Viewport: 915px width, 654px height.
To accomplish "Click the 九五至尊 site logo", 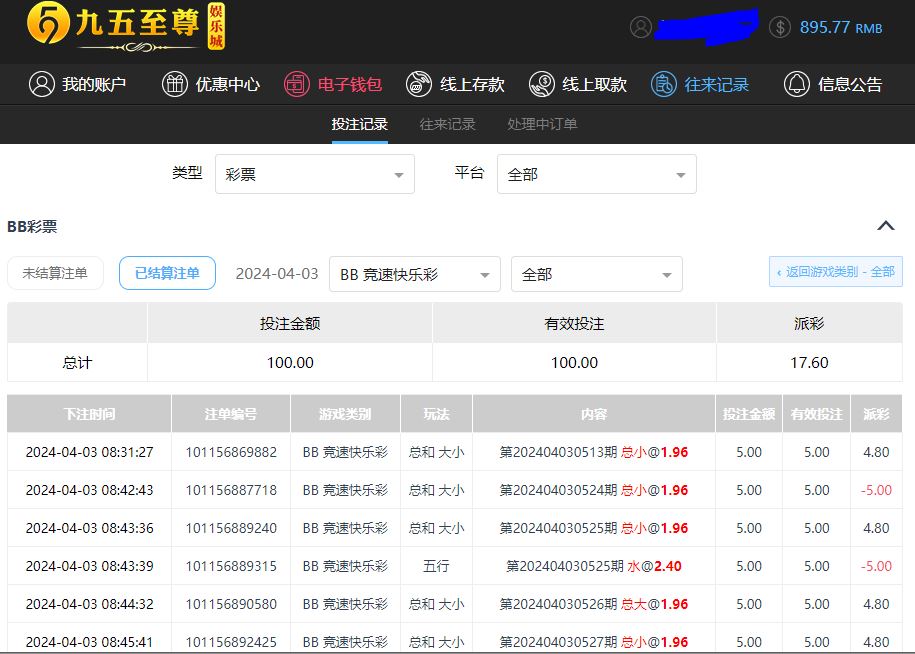I will click(x=125, y=26).
